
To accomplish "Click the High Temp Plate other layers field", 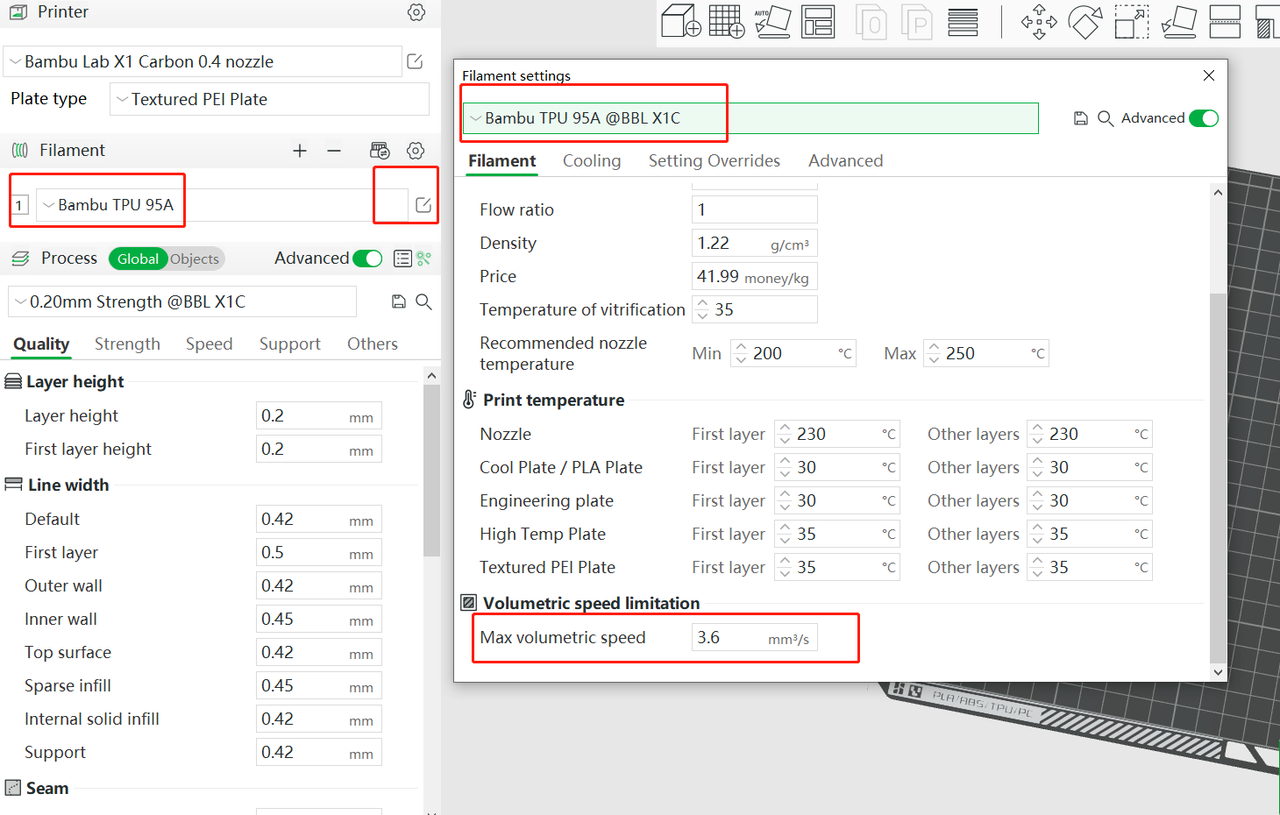I will (1089, 534).
